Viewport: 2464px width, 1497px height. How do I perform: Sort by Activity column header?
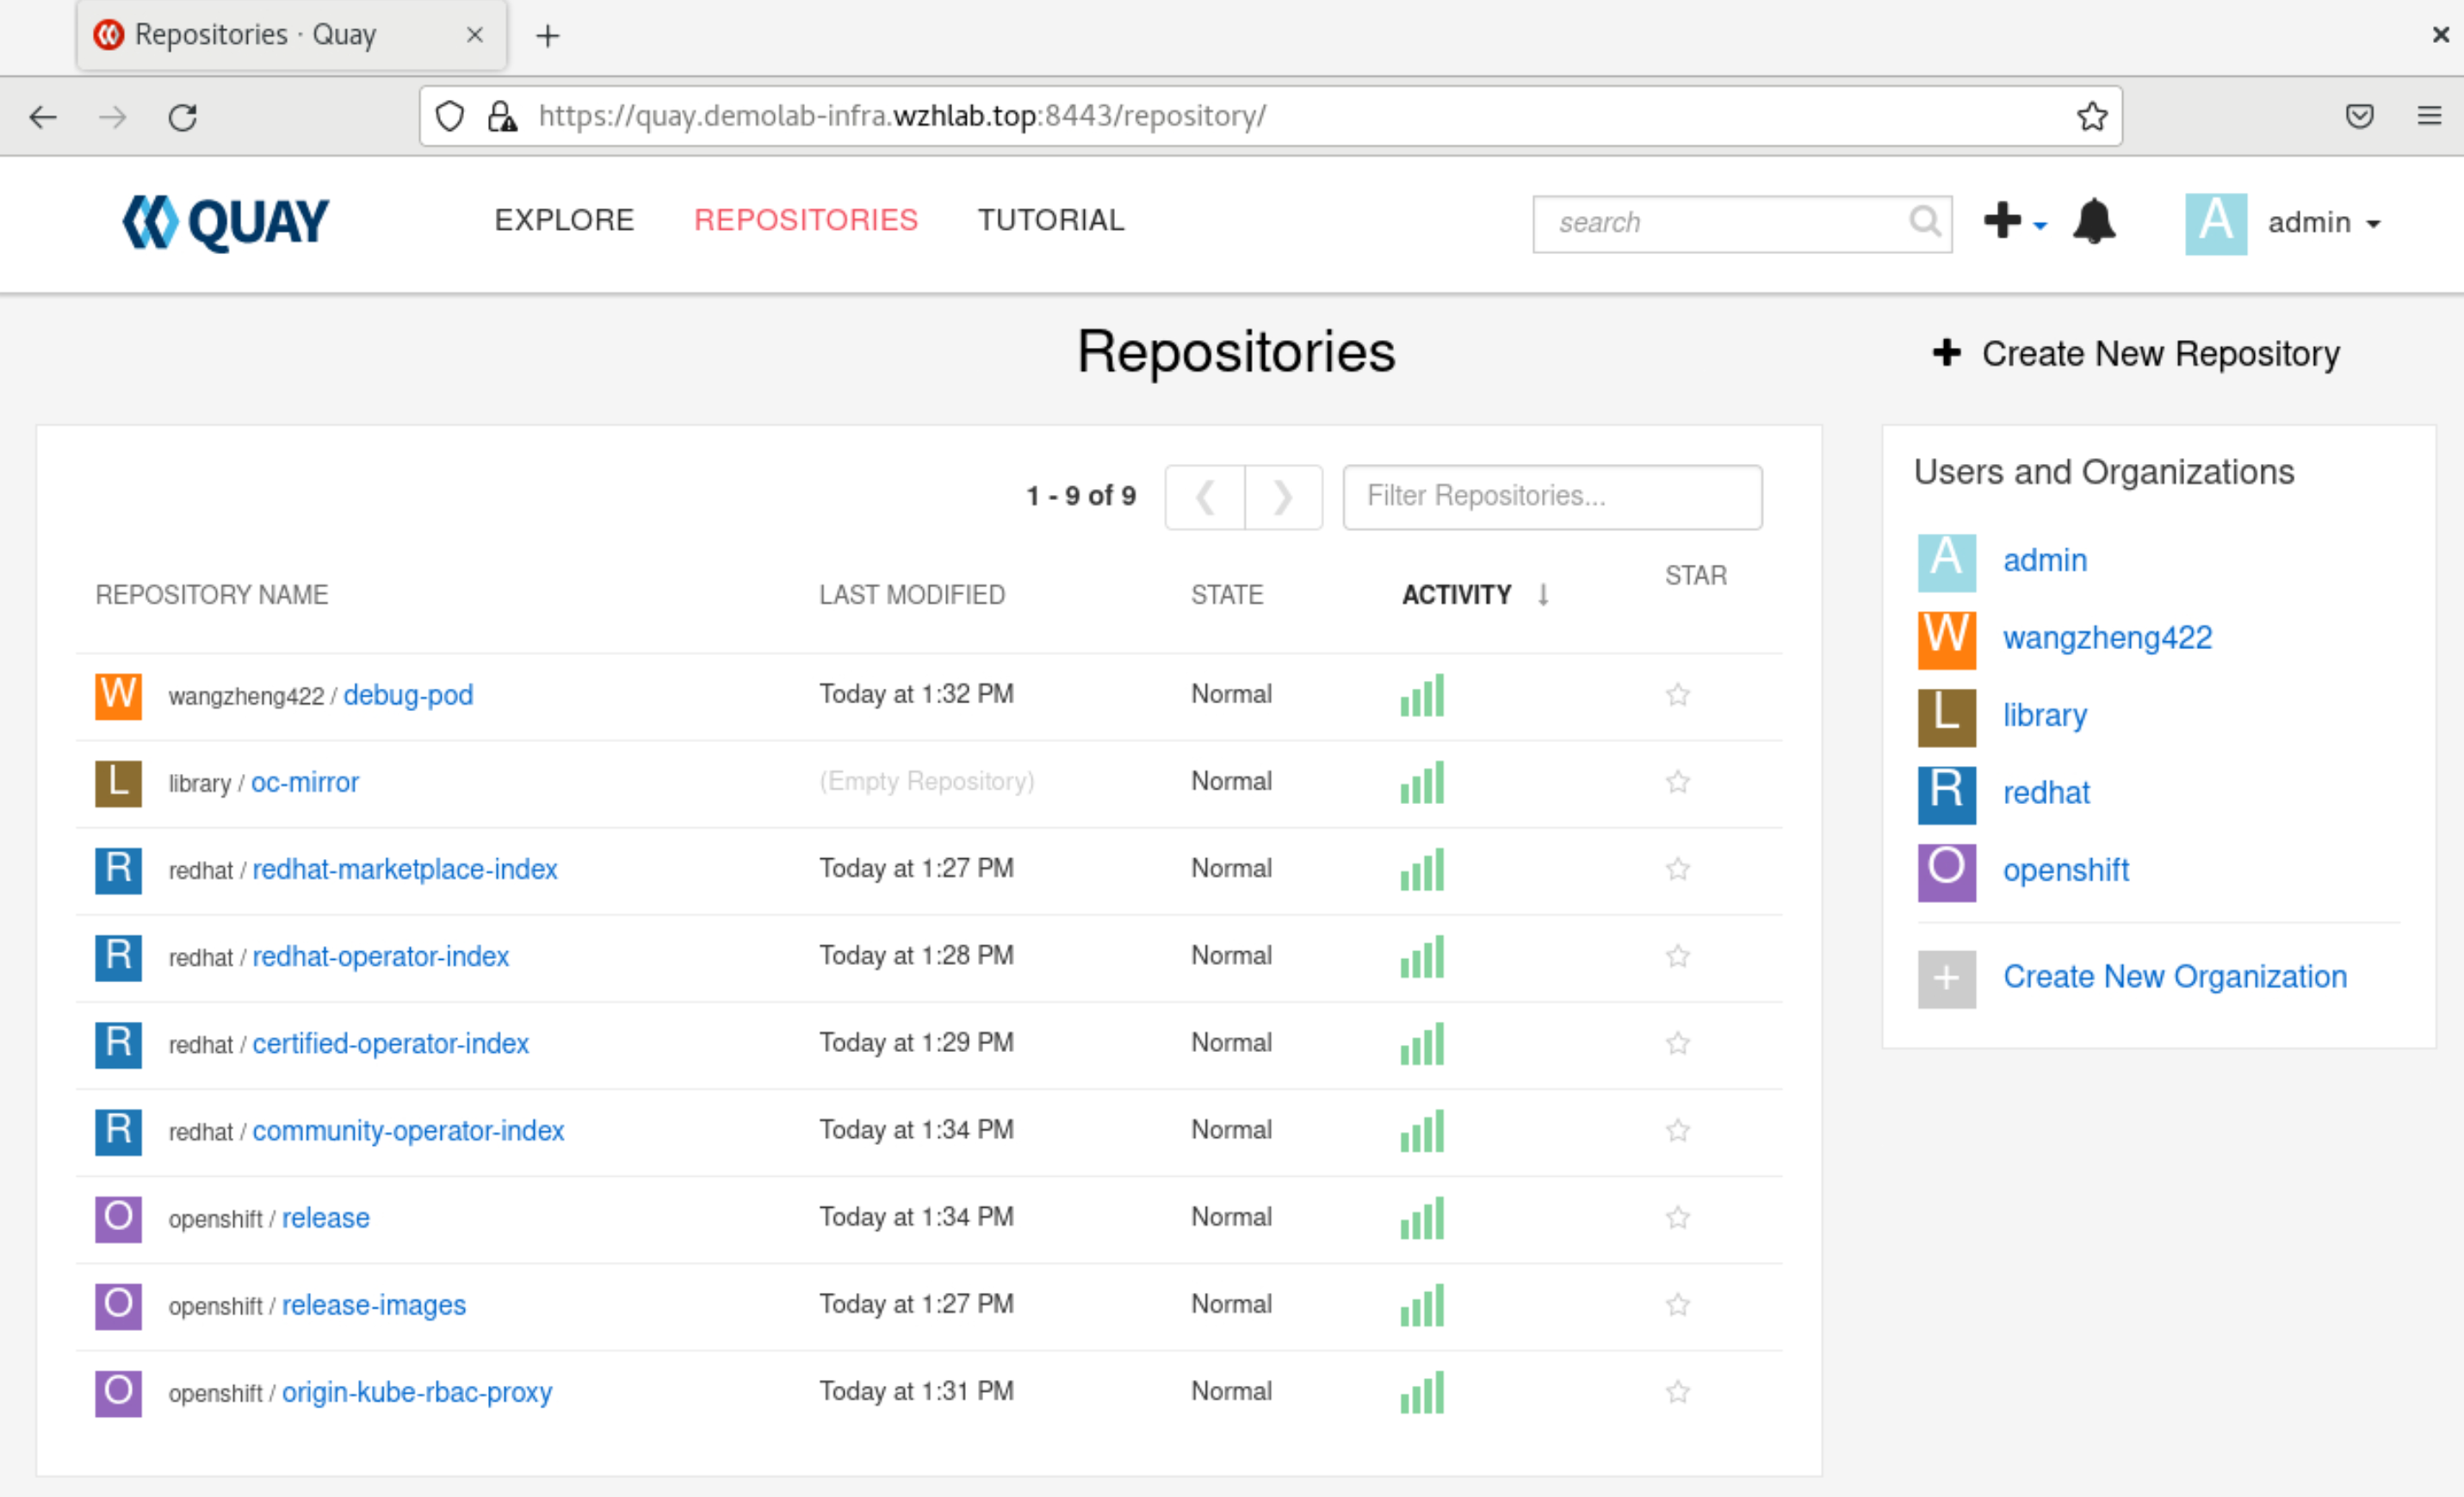[x=1456, y=595]
